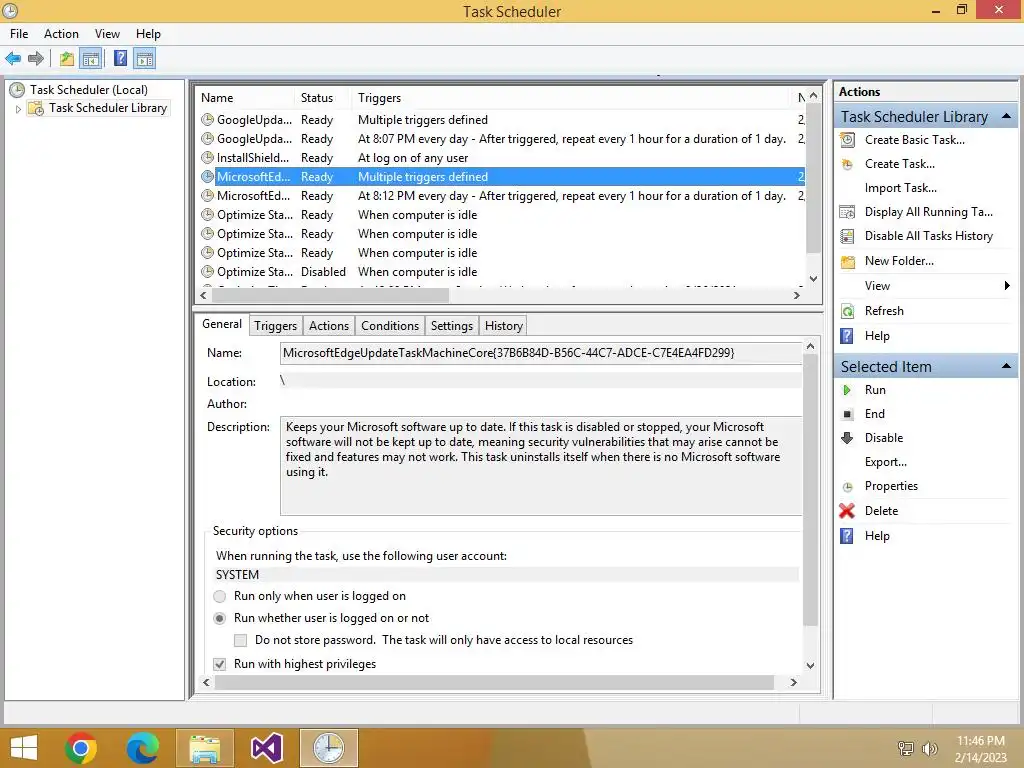The image size is (1024, 768).
Task: Click Create Task... link
Action: (x=899, y=164)
